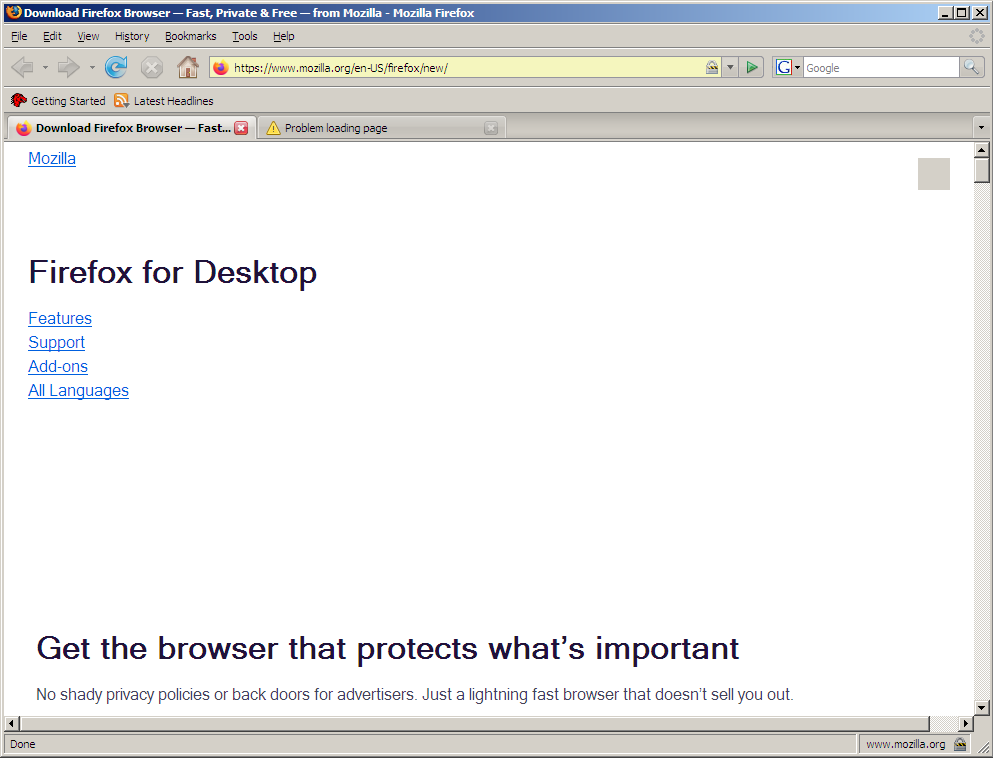Click the horizontal scrollbar right arrow
Image resolution: width=993 pixels, height=758 pixels.
click(x=966, y=723)
